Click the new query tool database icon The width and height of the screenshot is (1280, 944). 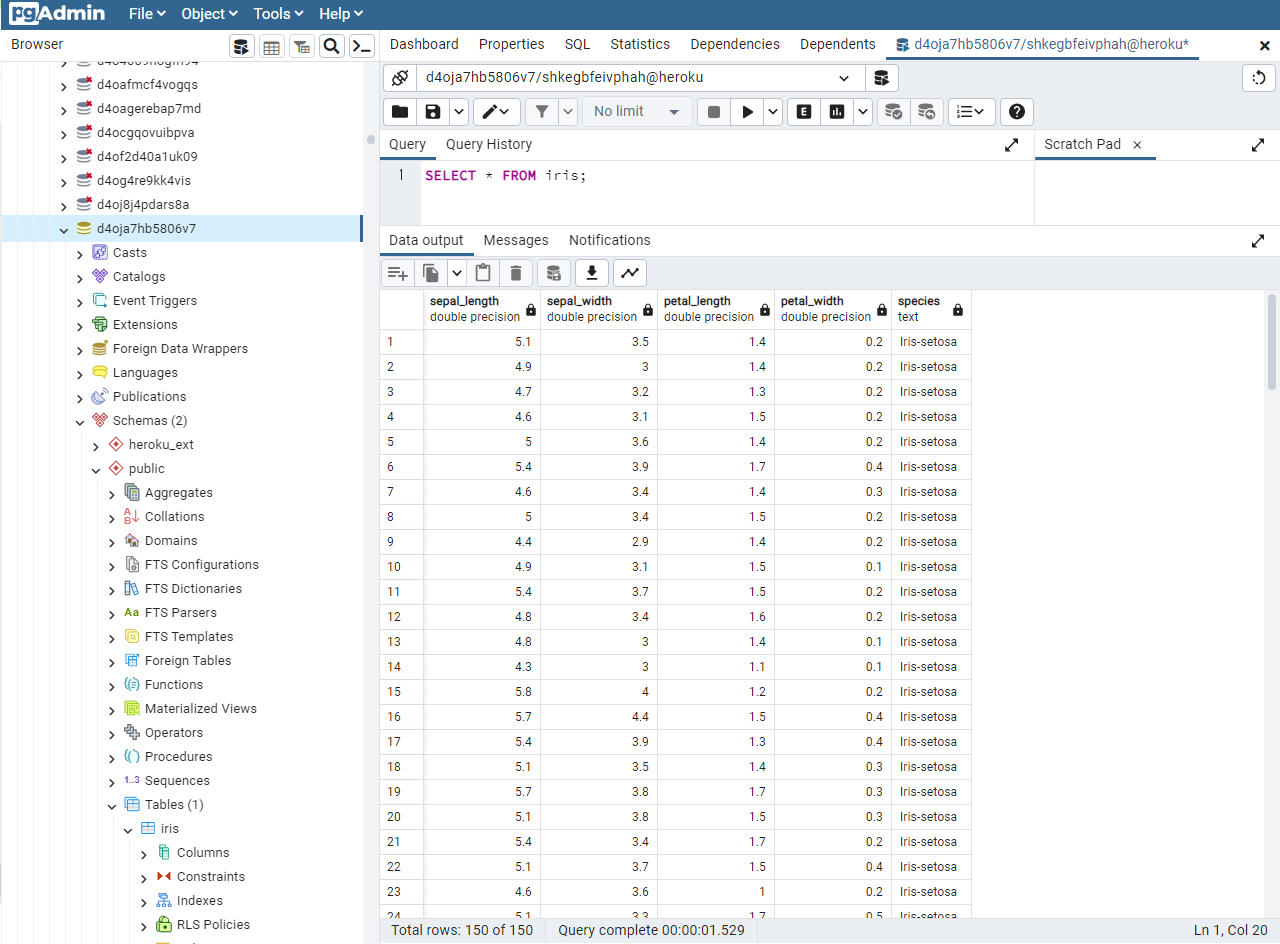[x=881, y=78]
